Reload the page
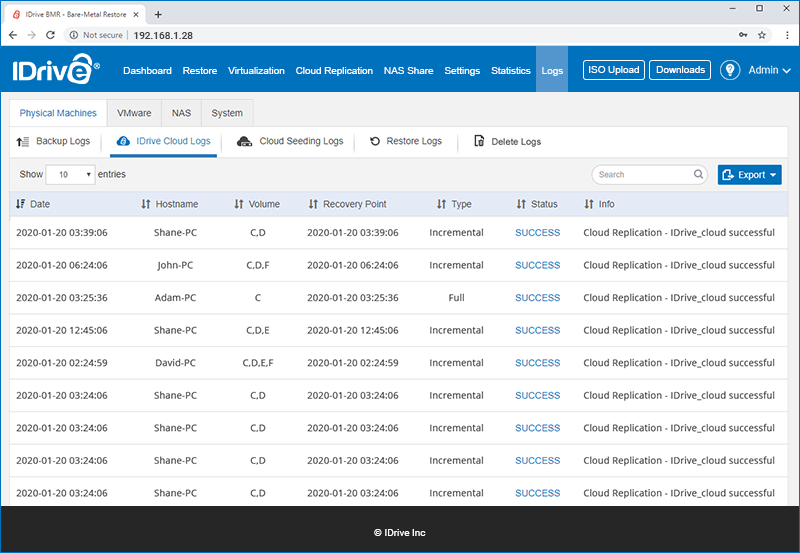This screenshot has width=800, height=553. [x=50, y=35]
